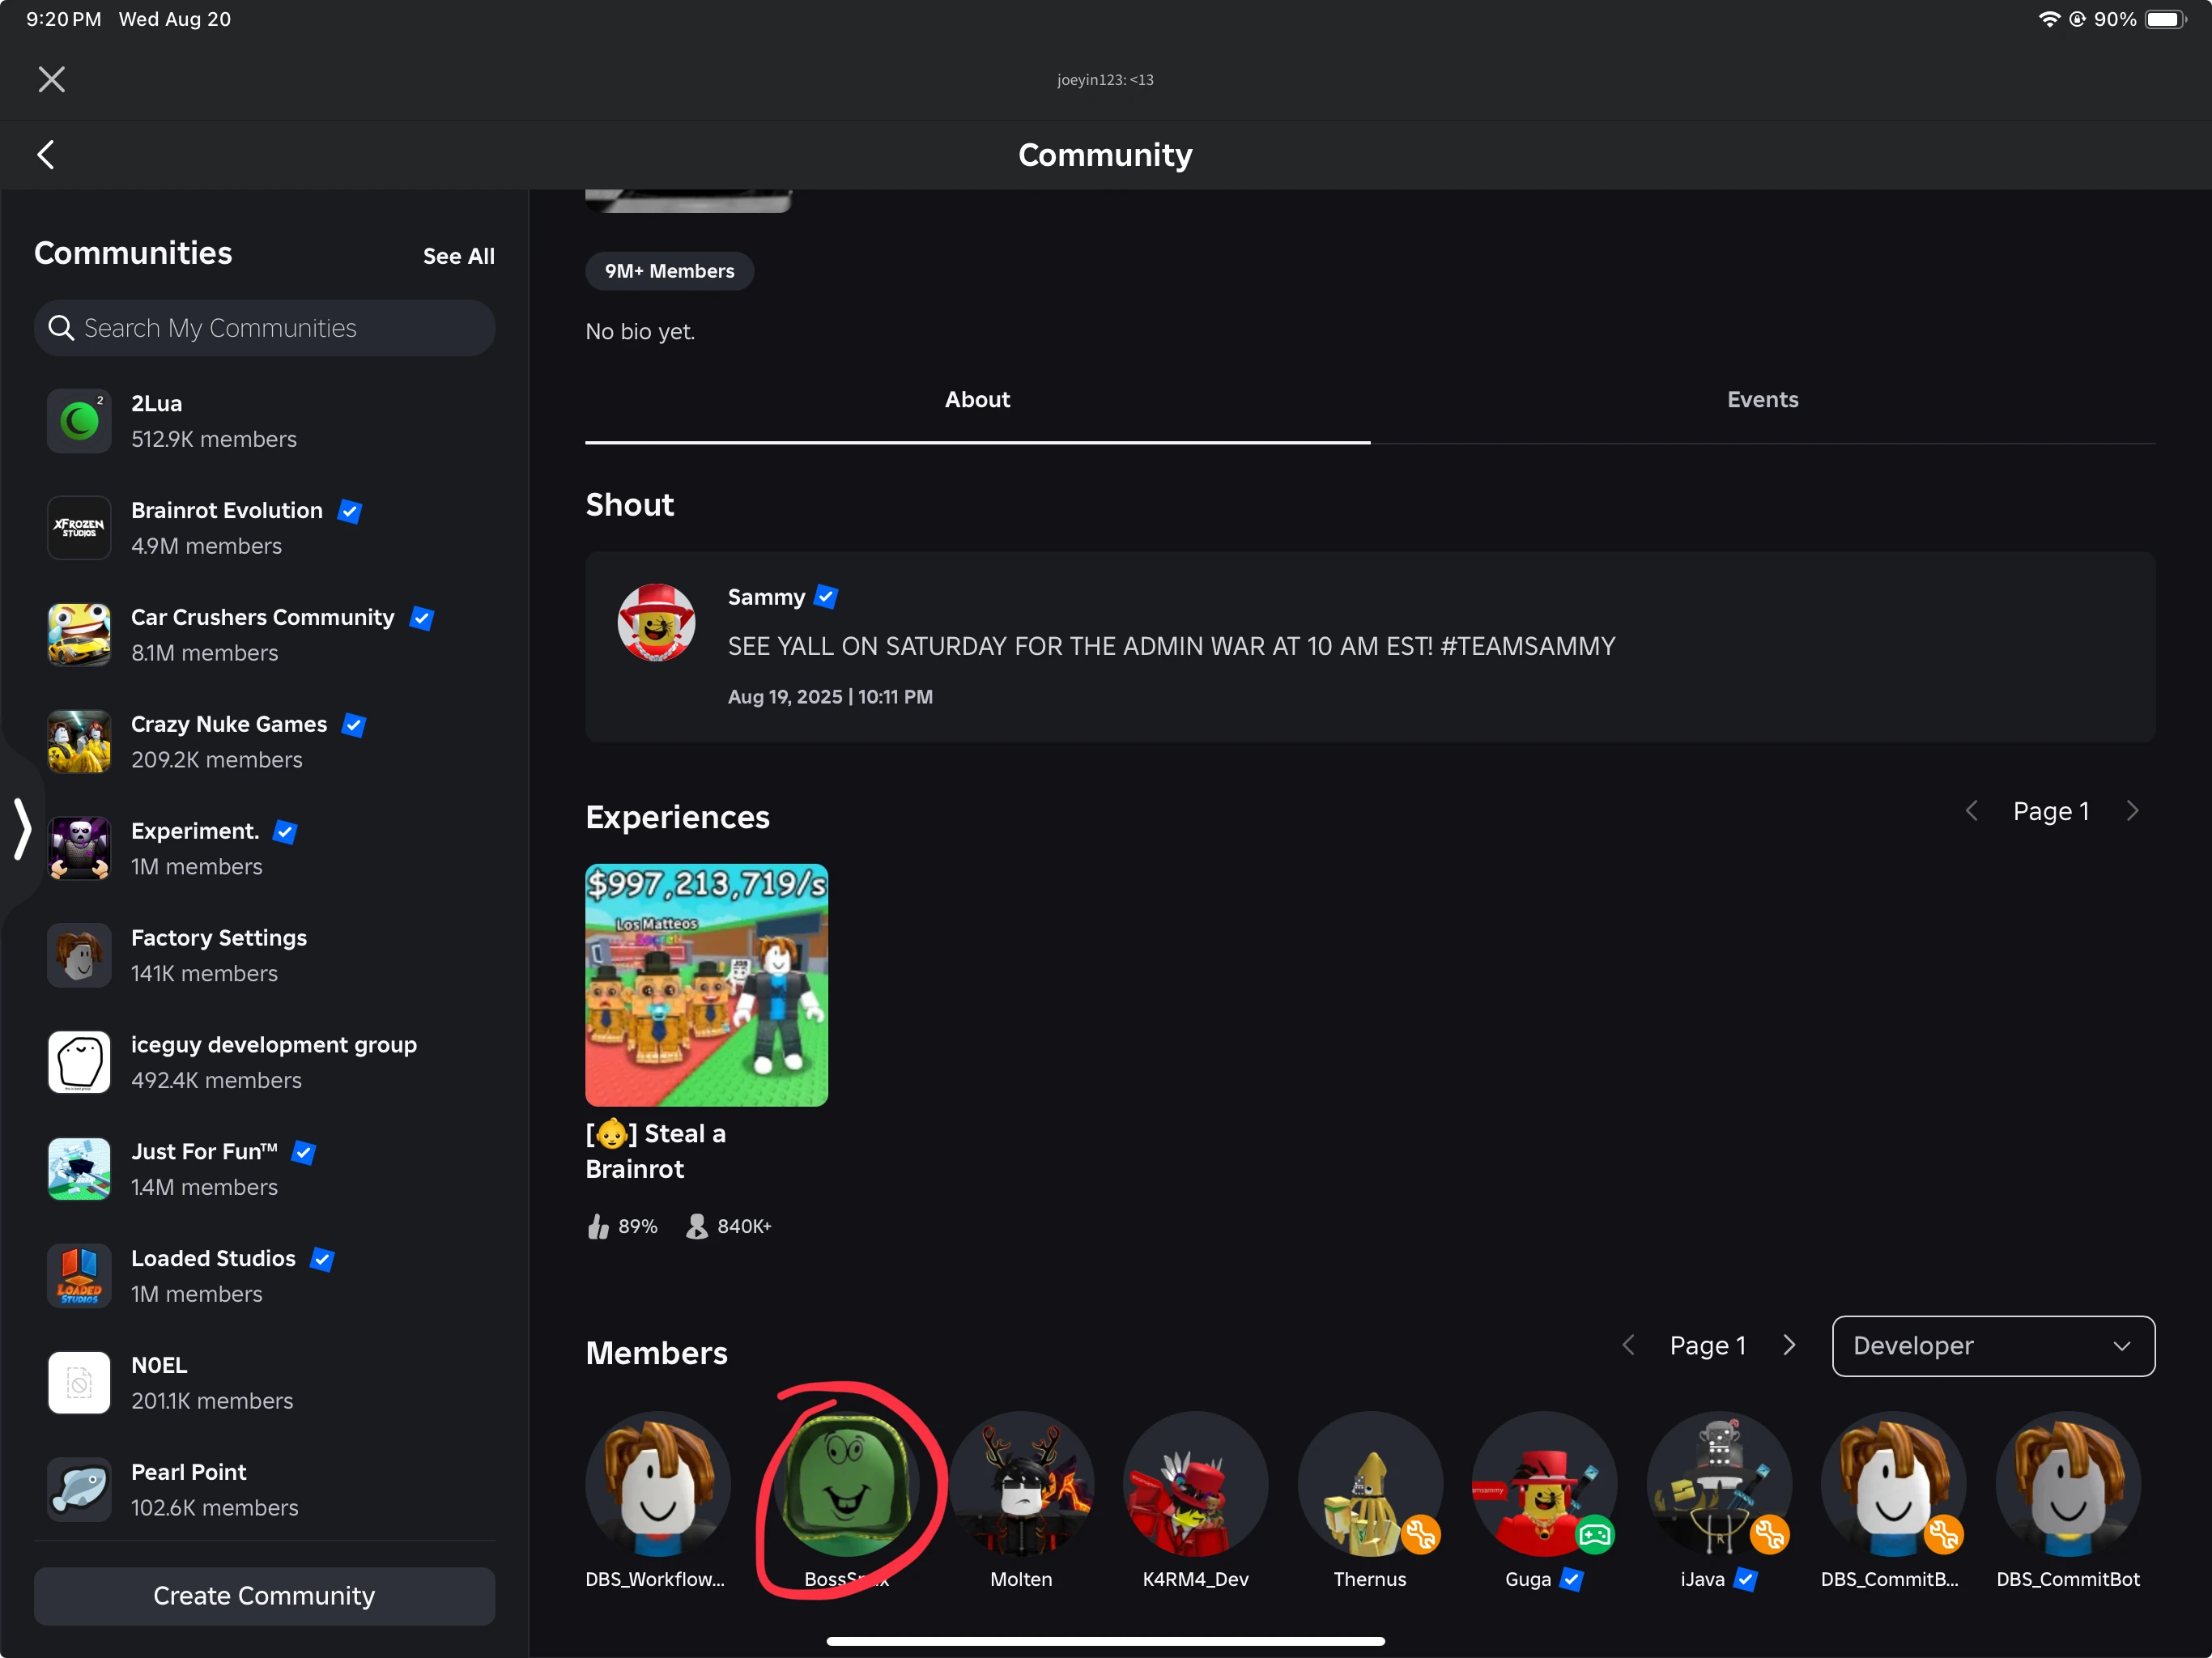The image size is (2212, 1658).
Task: Expand the collapsed side panel handle
Action: tap(22, 829)
